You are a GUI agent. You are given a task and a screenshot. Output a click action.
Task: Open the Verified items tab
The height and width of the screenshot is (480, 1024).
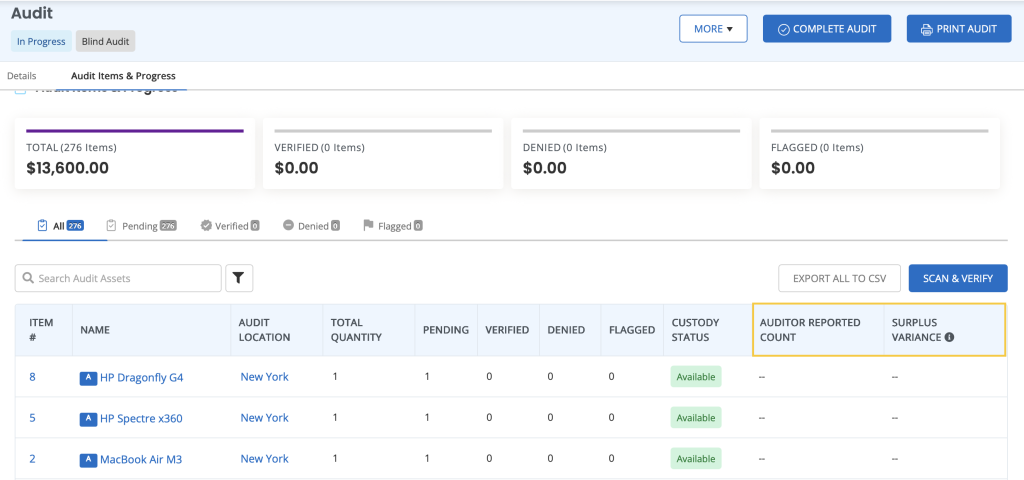coord(230,226)
